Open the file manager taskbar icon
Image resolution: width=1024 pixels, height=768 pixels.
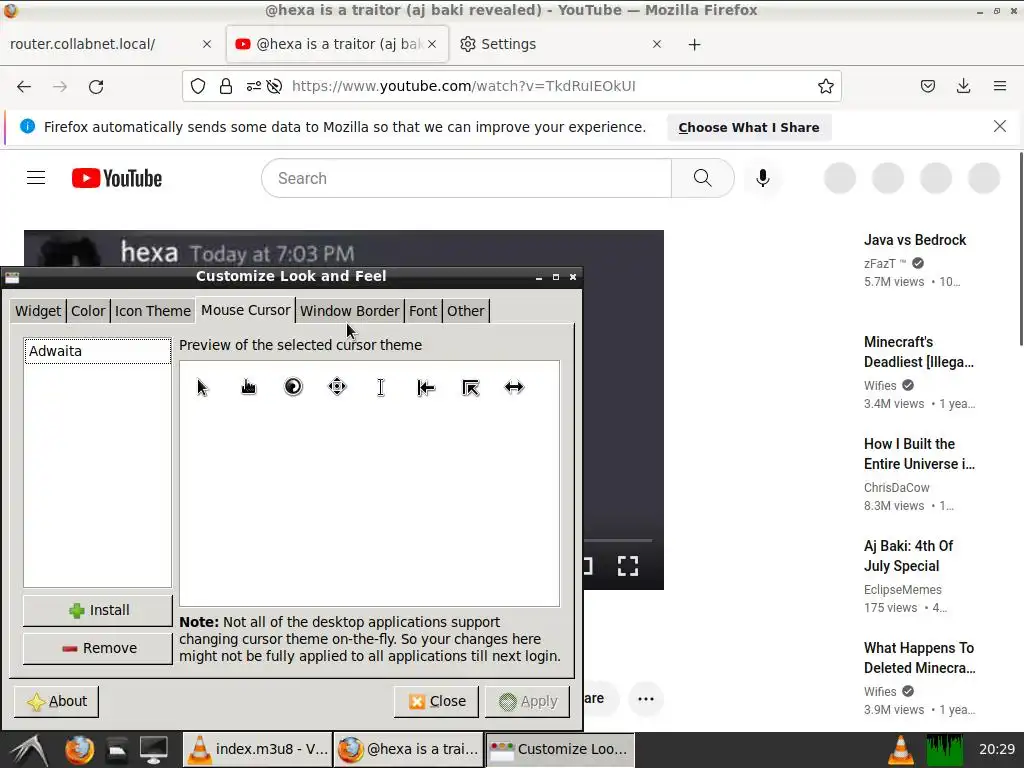[117, 750]
